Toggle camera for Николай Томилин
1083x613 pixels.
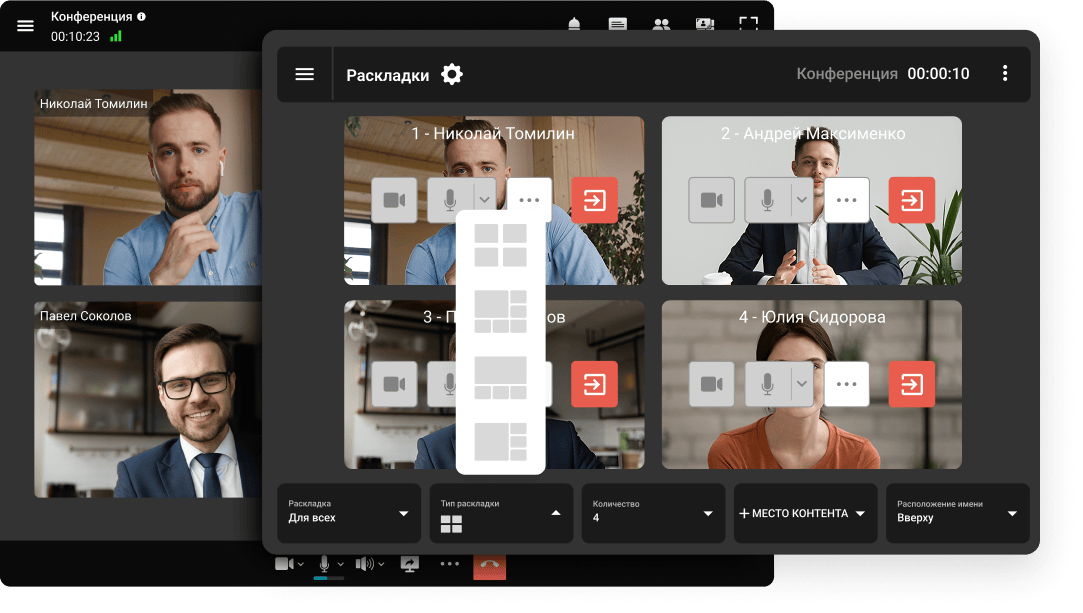(394, 200)
